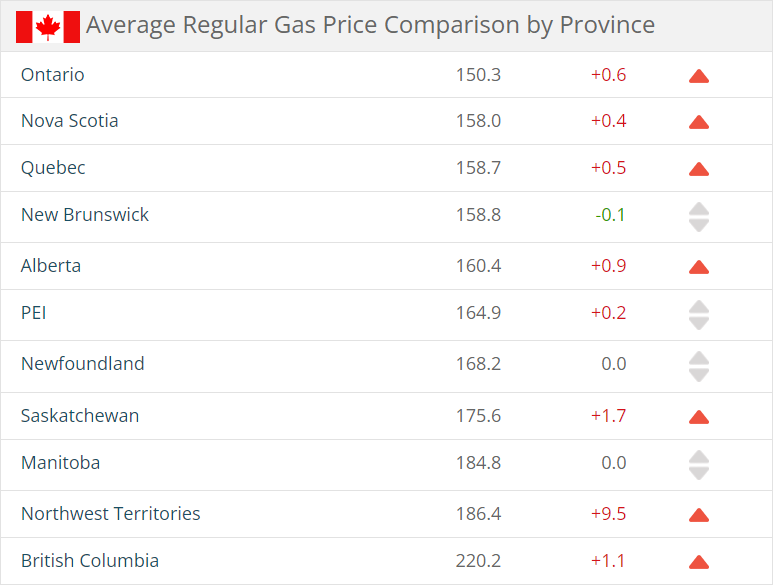Image resolution: width=774 pixels, height=586 pixels.
Task: Click British Columbia's 220.2 price value
Action: click(480, 561)
